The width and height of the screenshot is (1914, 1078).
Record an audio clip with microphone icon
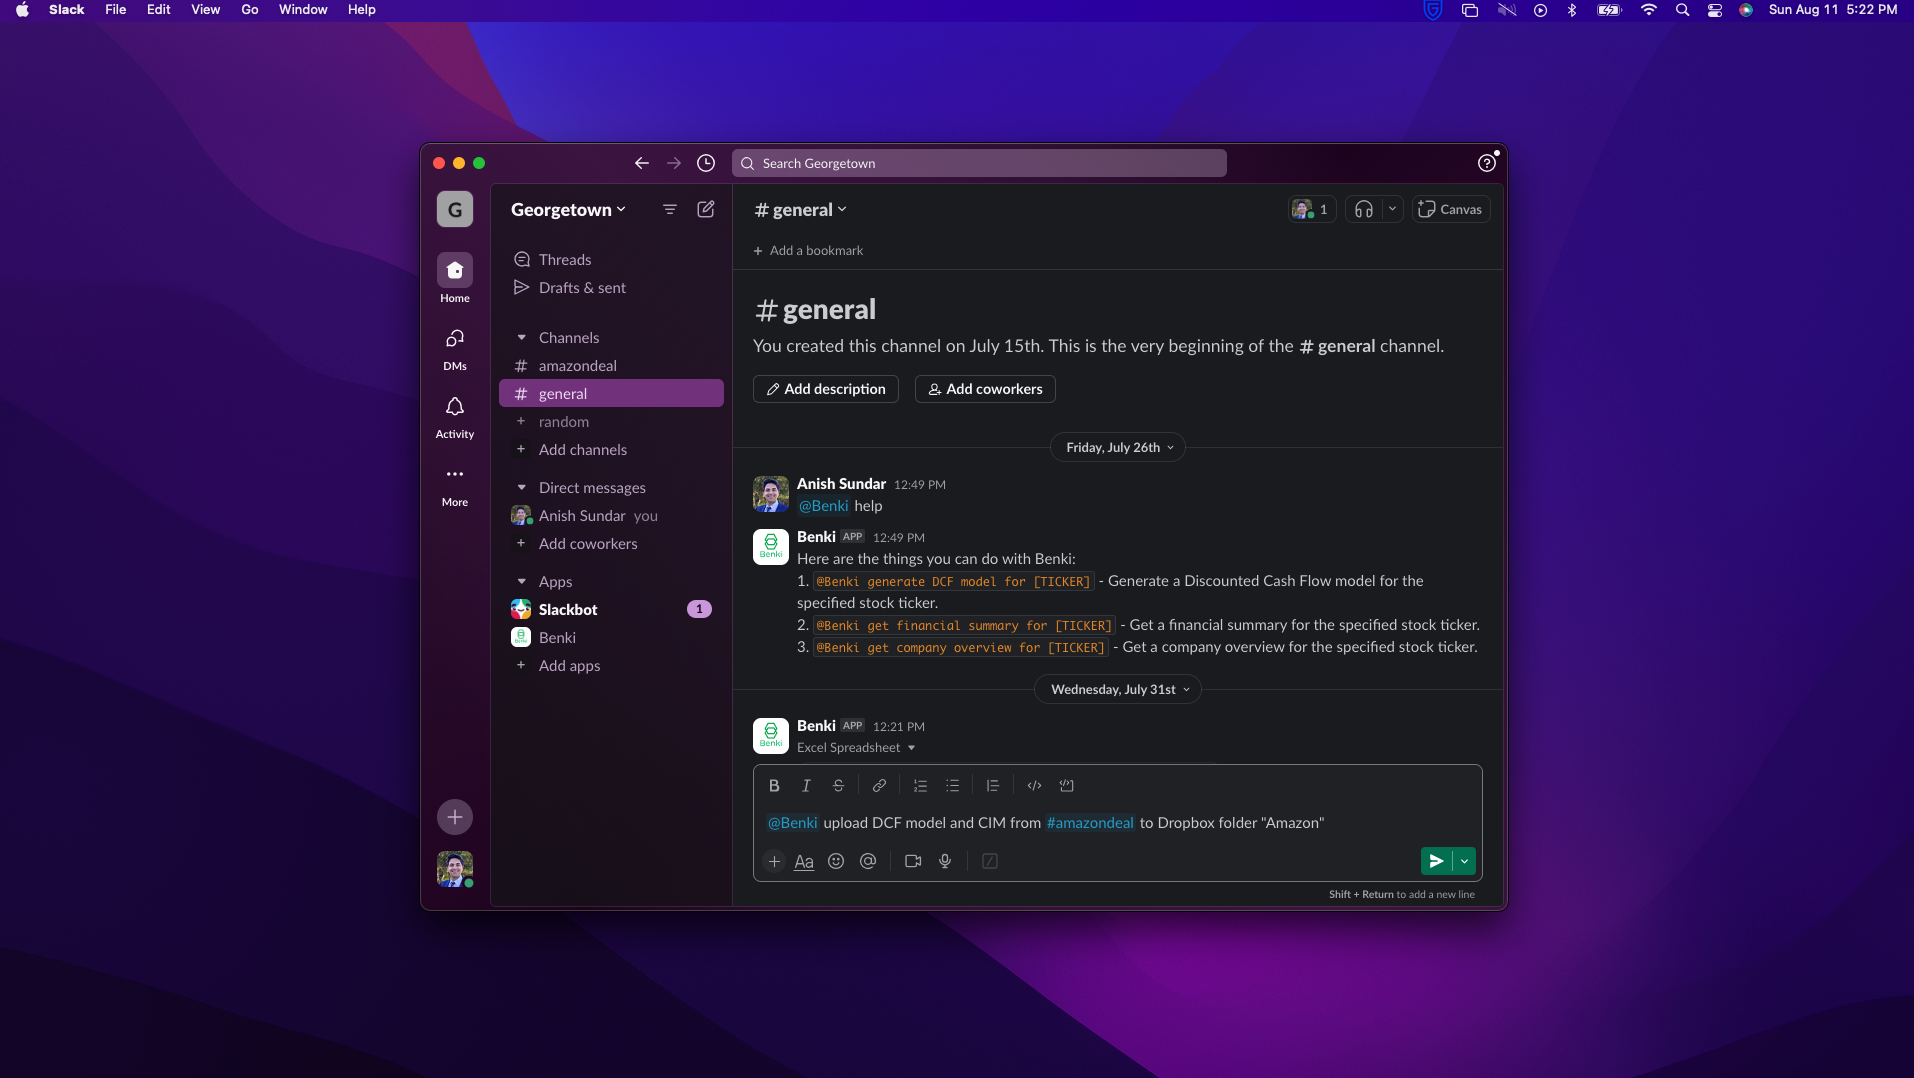(x=945, y=861)
